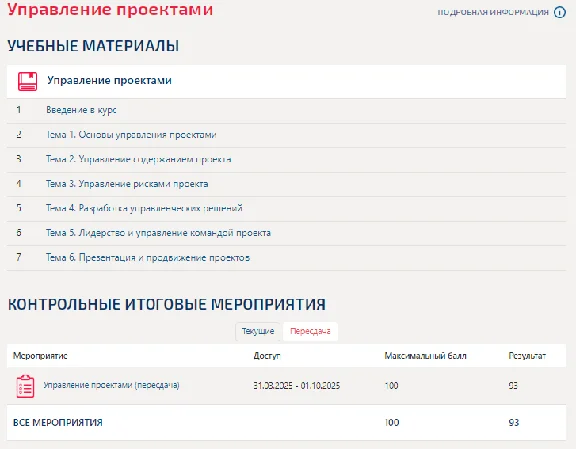Open Тема 5. Лидерство и управление командой проекта
576x449 pixels.
[x=158, y=233]
